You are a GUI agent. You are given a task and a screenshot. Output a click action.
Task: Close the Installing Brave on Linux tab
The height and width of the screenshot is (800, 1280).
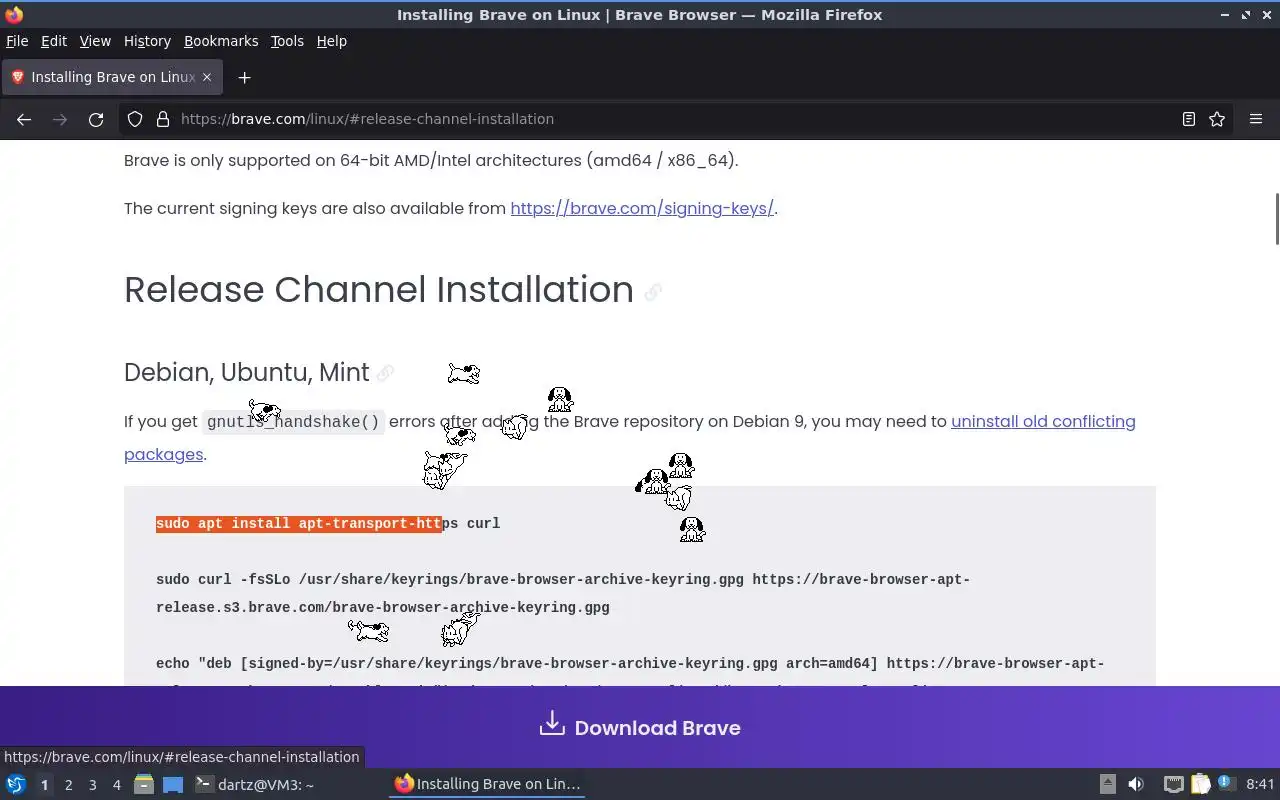pyautogui.click(x=207, y=77)
